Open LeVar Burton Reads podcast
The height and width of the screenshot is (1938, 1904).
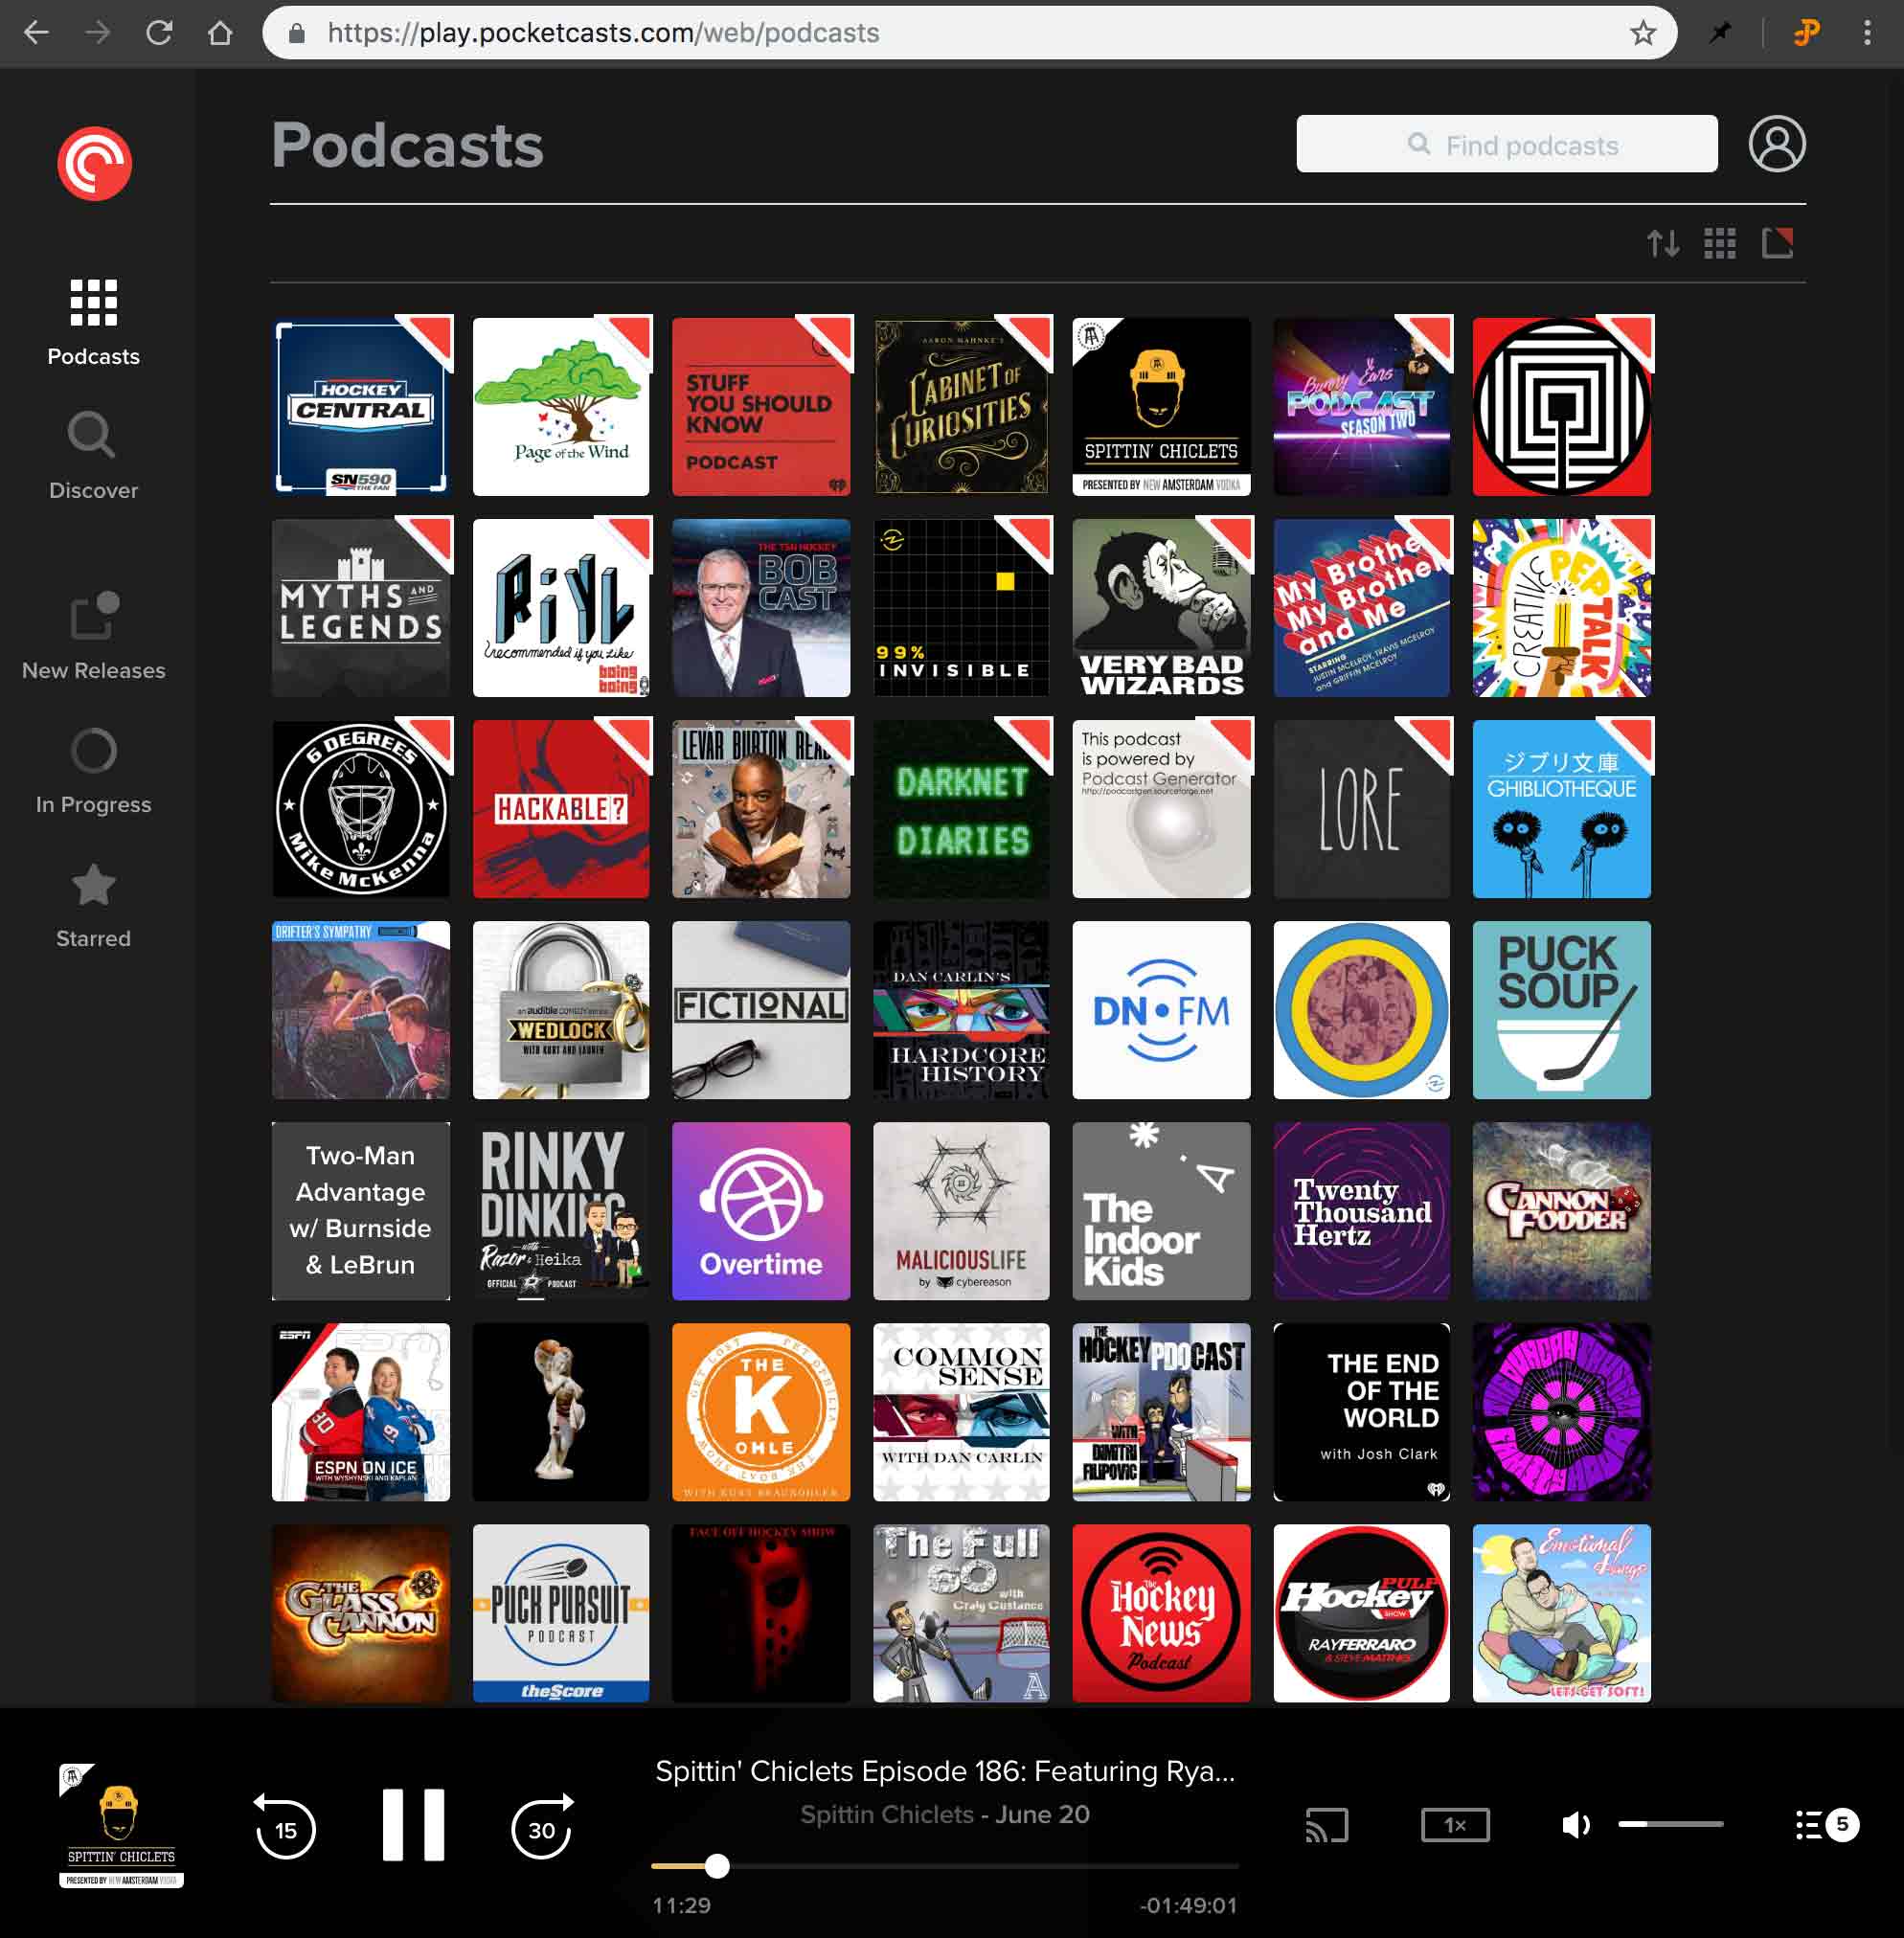click(761, 809)
